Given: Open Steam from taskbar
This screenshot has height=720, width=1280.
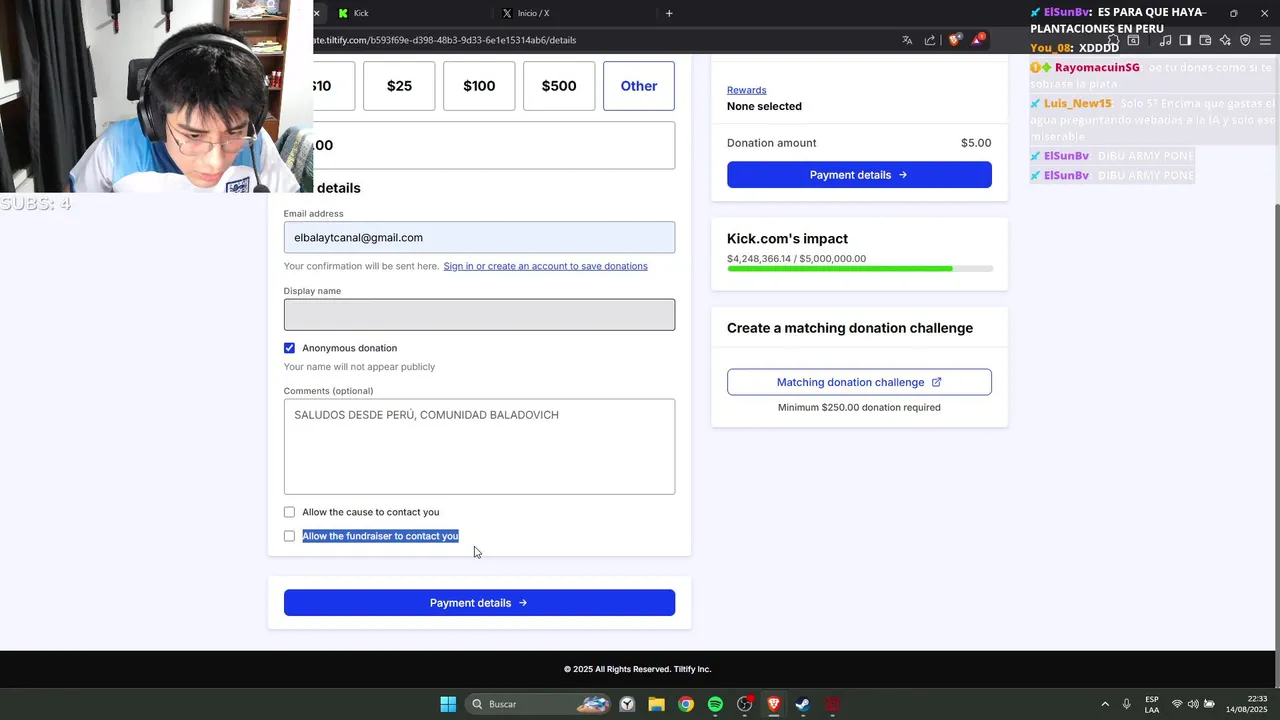Looking at the screenshot, I should (802, 704).
